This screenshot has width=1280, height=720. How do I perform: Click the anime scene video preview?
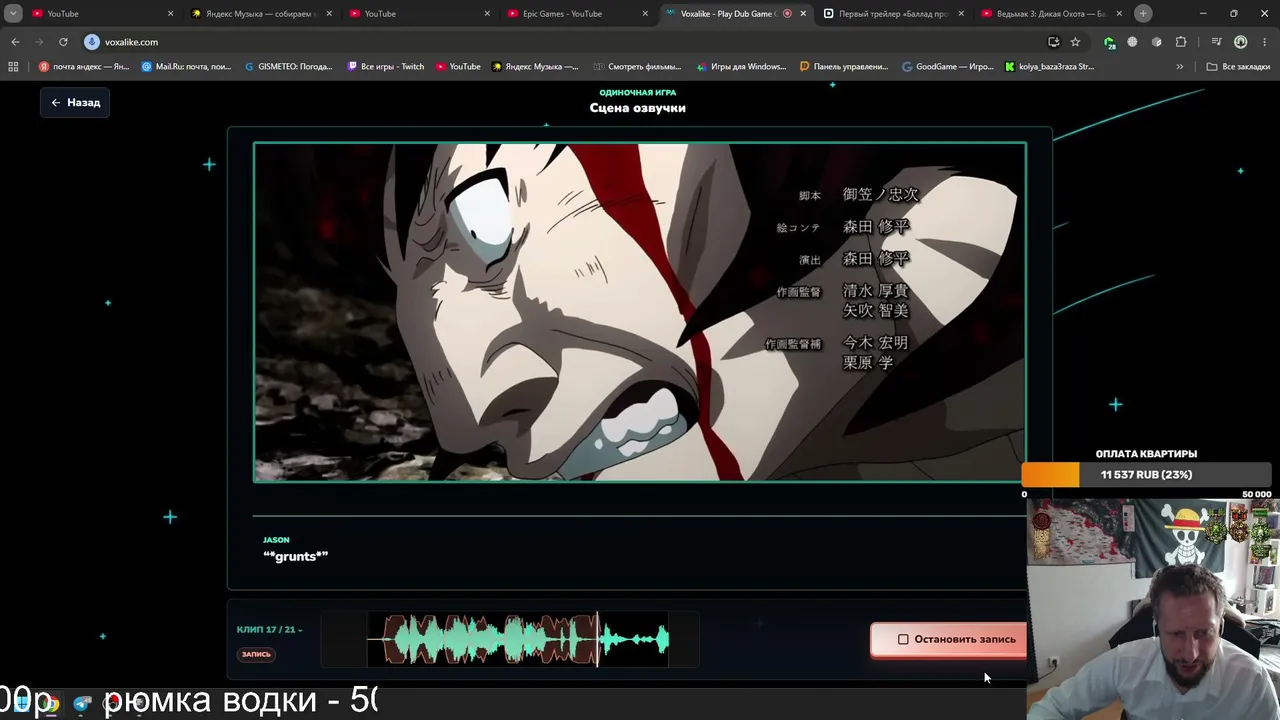639,312
